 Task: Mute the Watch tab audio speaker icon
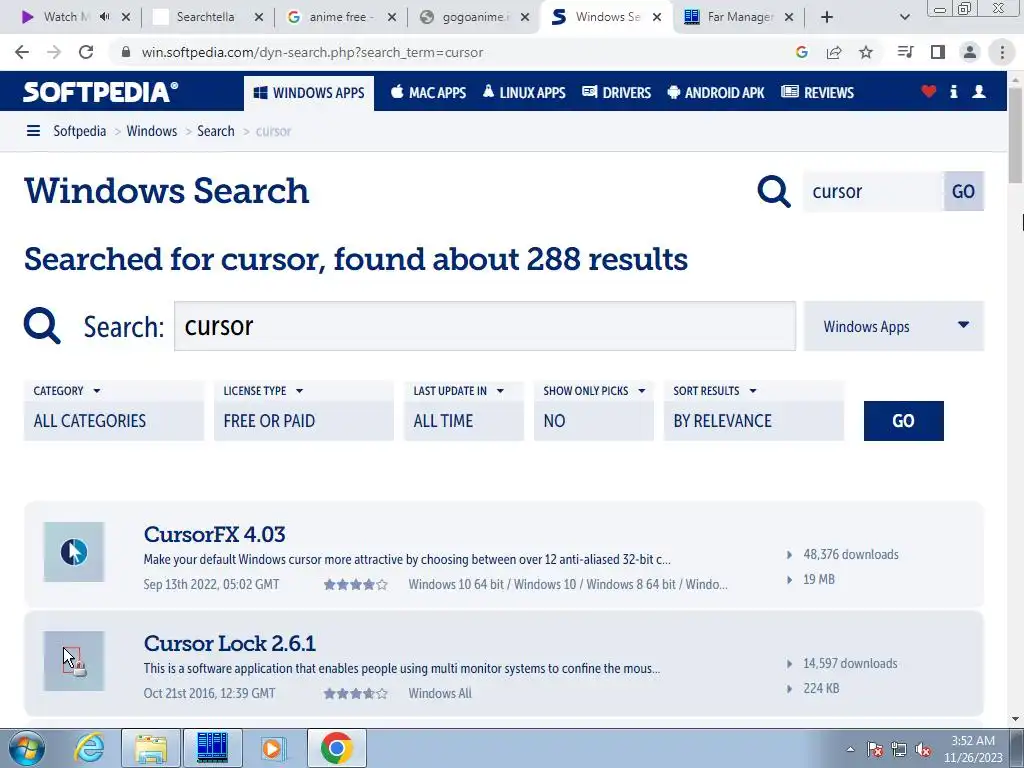point(104,17)
